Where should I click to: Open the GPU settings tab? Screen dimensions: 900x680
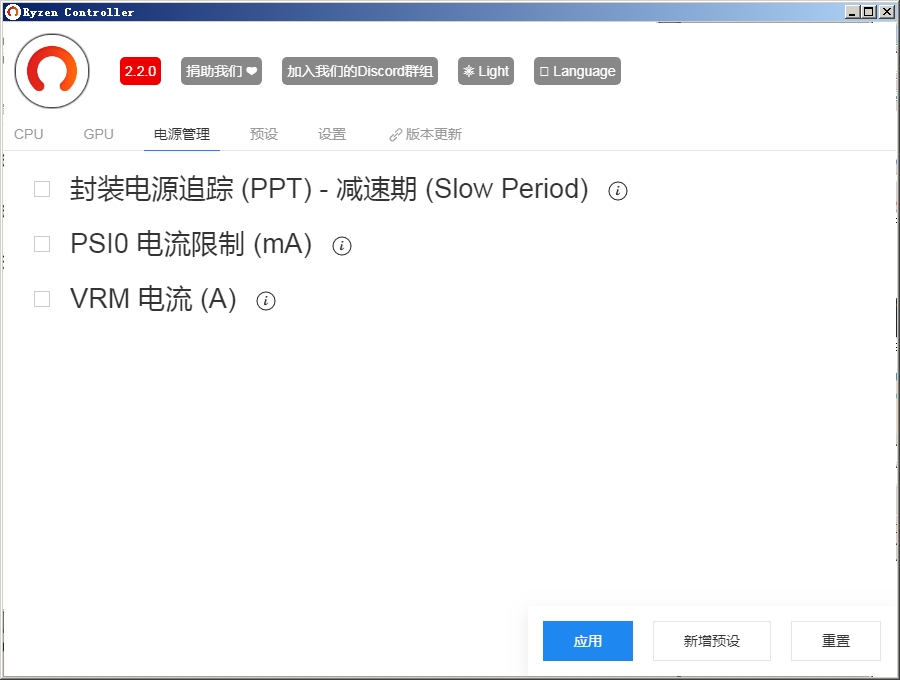tap(98, 133)
